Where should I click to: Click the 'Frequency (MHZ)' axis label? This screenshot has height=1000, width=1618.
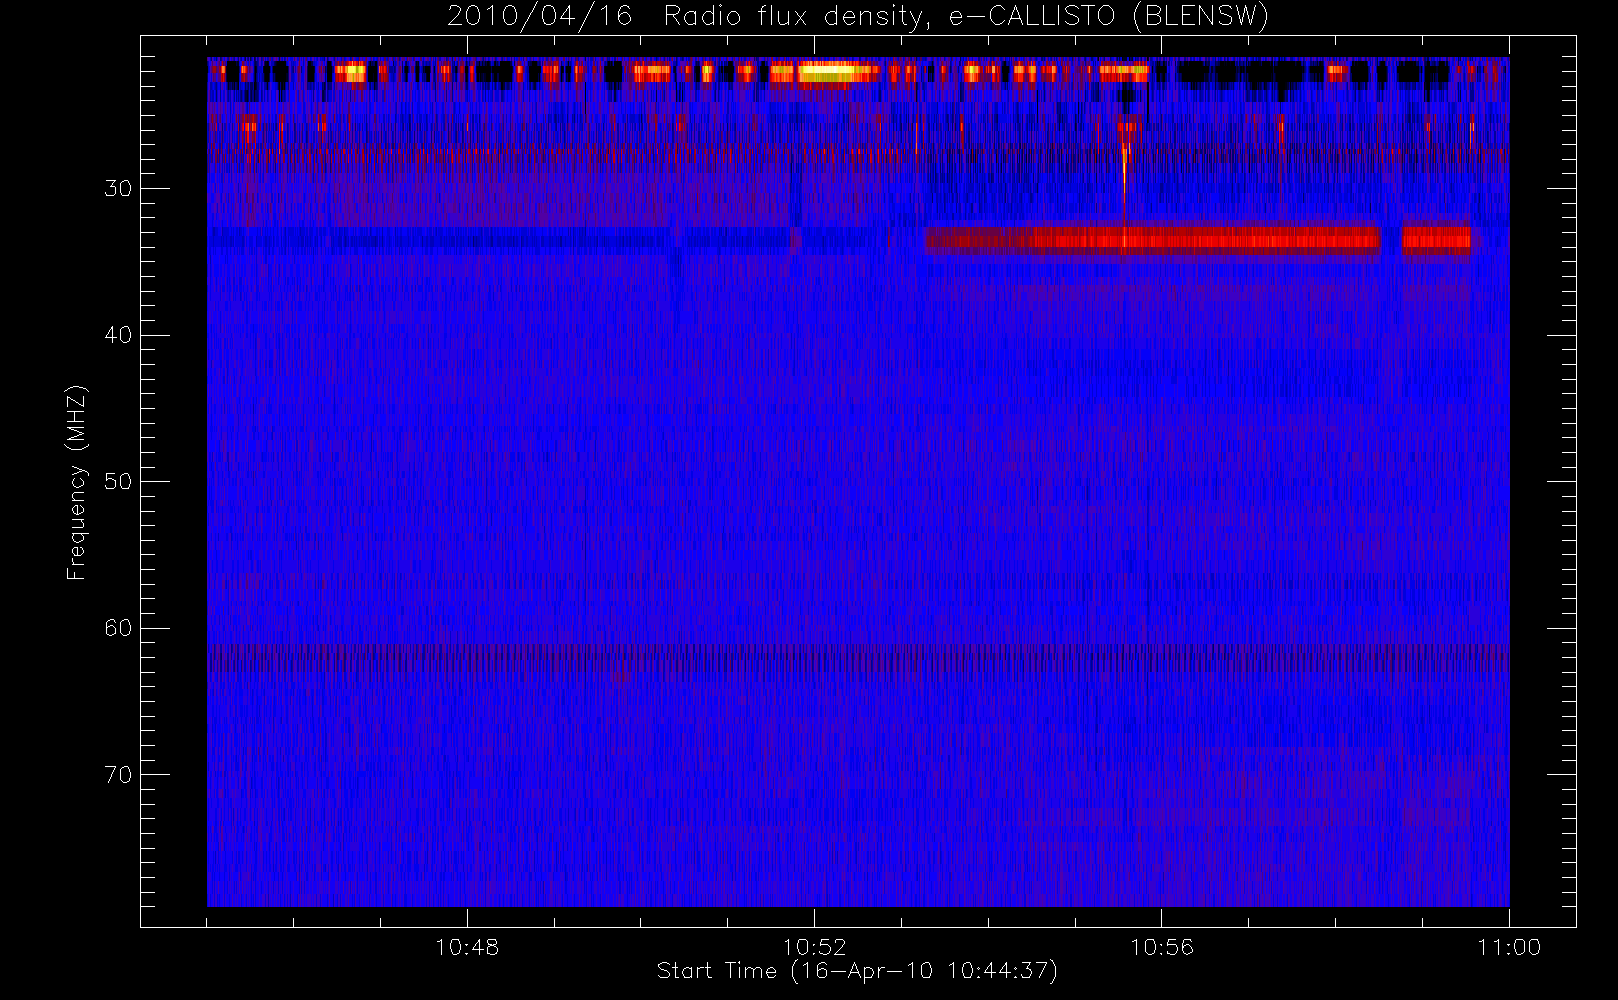tap(76, 482)
